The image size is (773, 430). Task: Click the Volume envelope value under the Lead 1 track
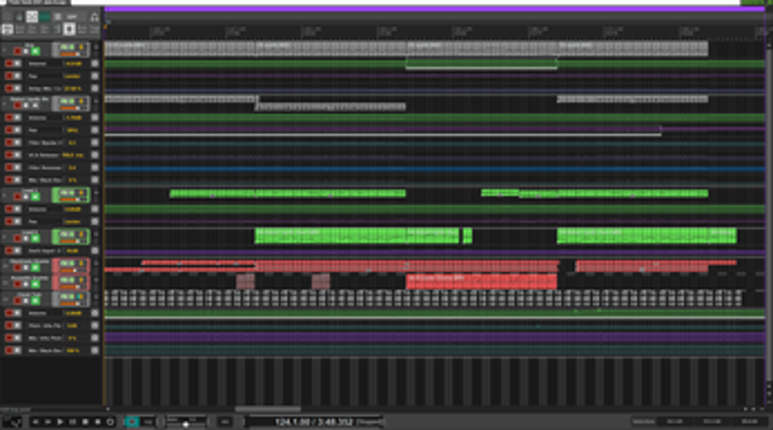coord(73,209)
